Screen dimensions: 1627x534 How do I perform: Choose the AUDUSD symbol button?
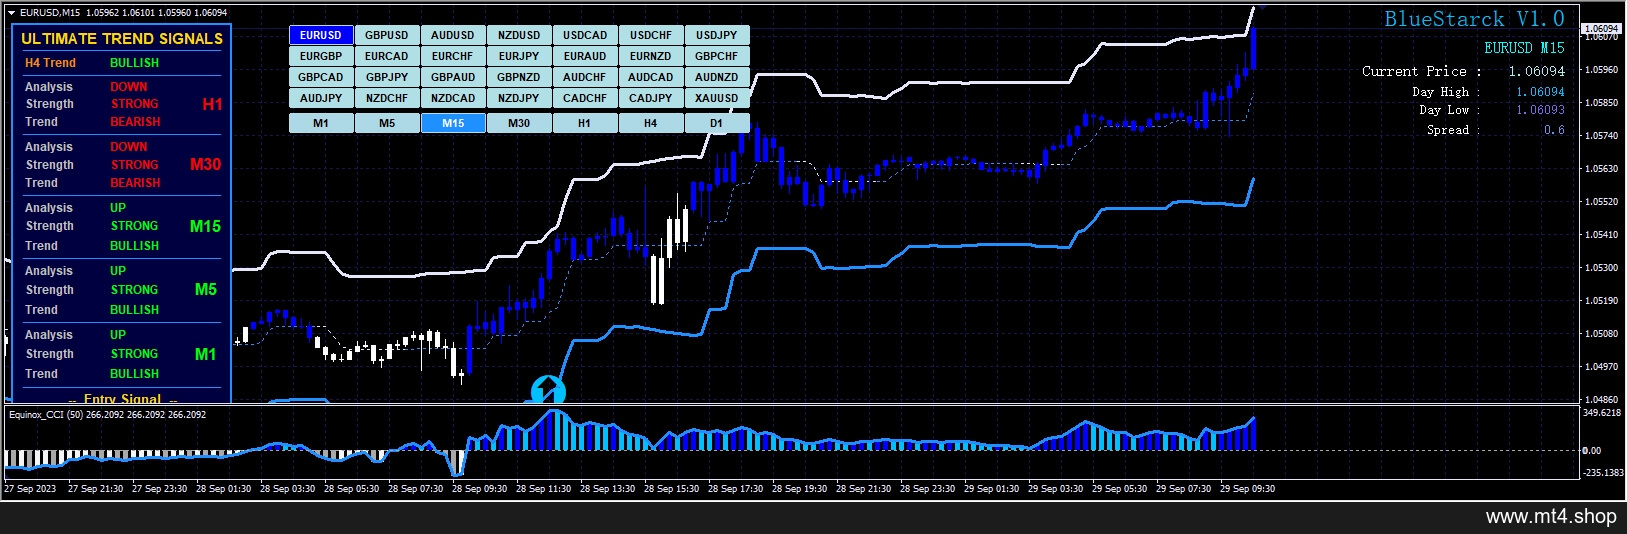pos(453,35)
